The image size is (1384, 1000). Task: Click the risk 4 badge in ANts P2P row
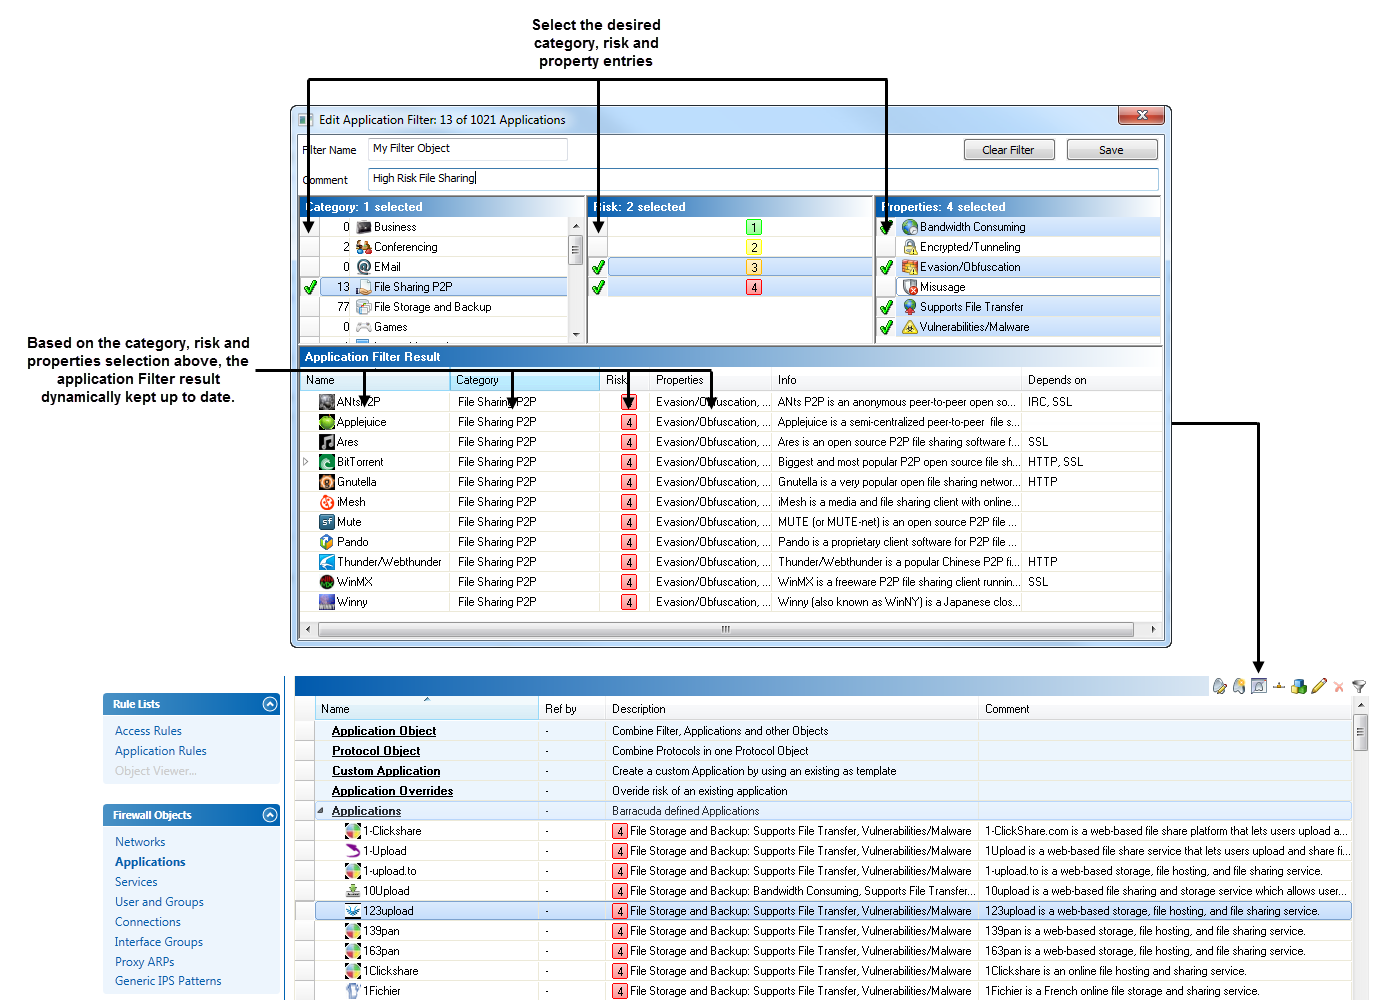pos(629,402)
